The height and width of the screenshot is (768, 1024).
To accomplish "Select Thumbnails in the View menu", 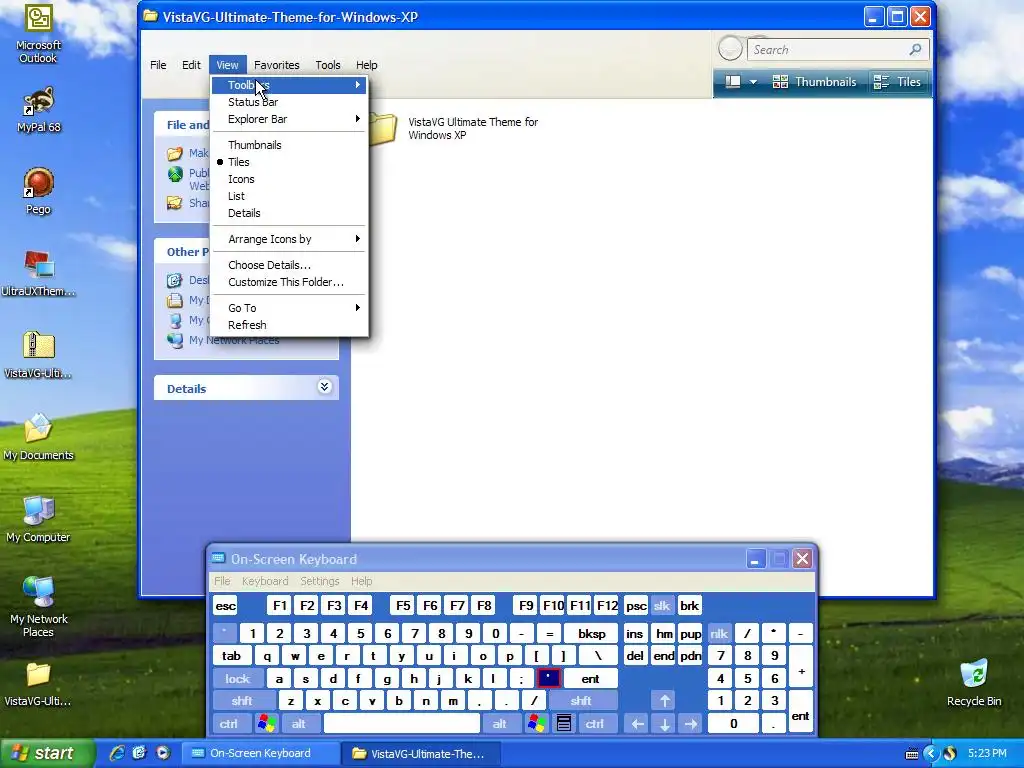I will pos(289,145).
